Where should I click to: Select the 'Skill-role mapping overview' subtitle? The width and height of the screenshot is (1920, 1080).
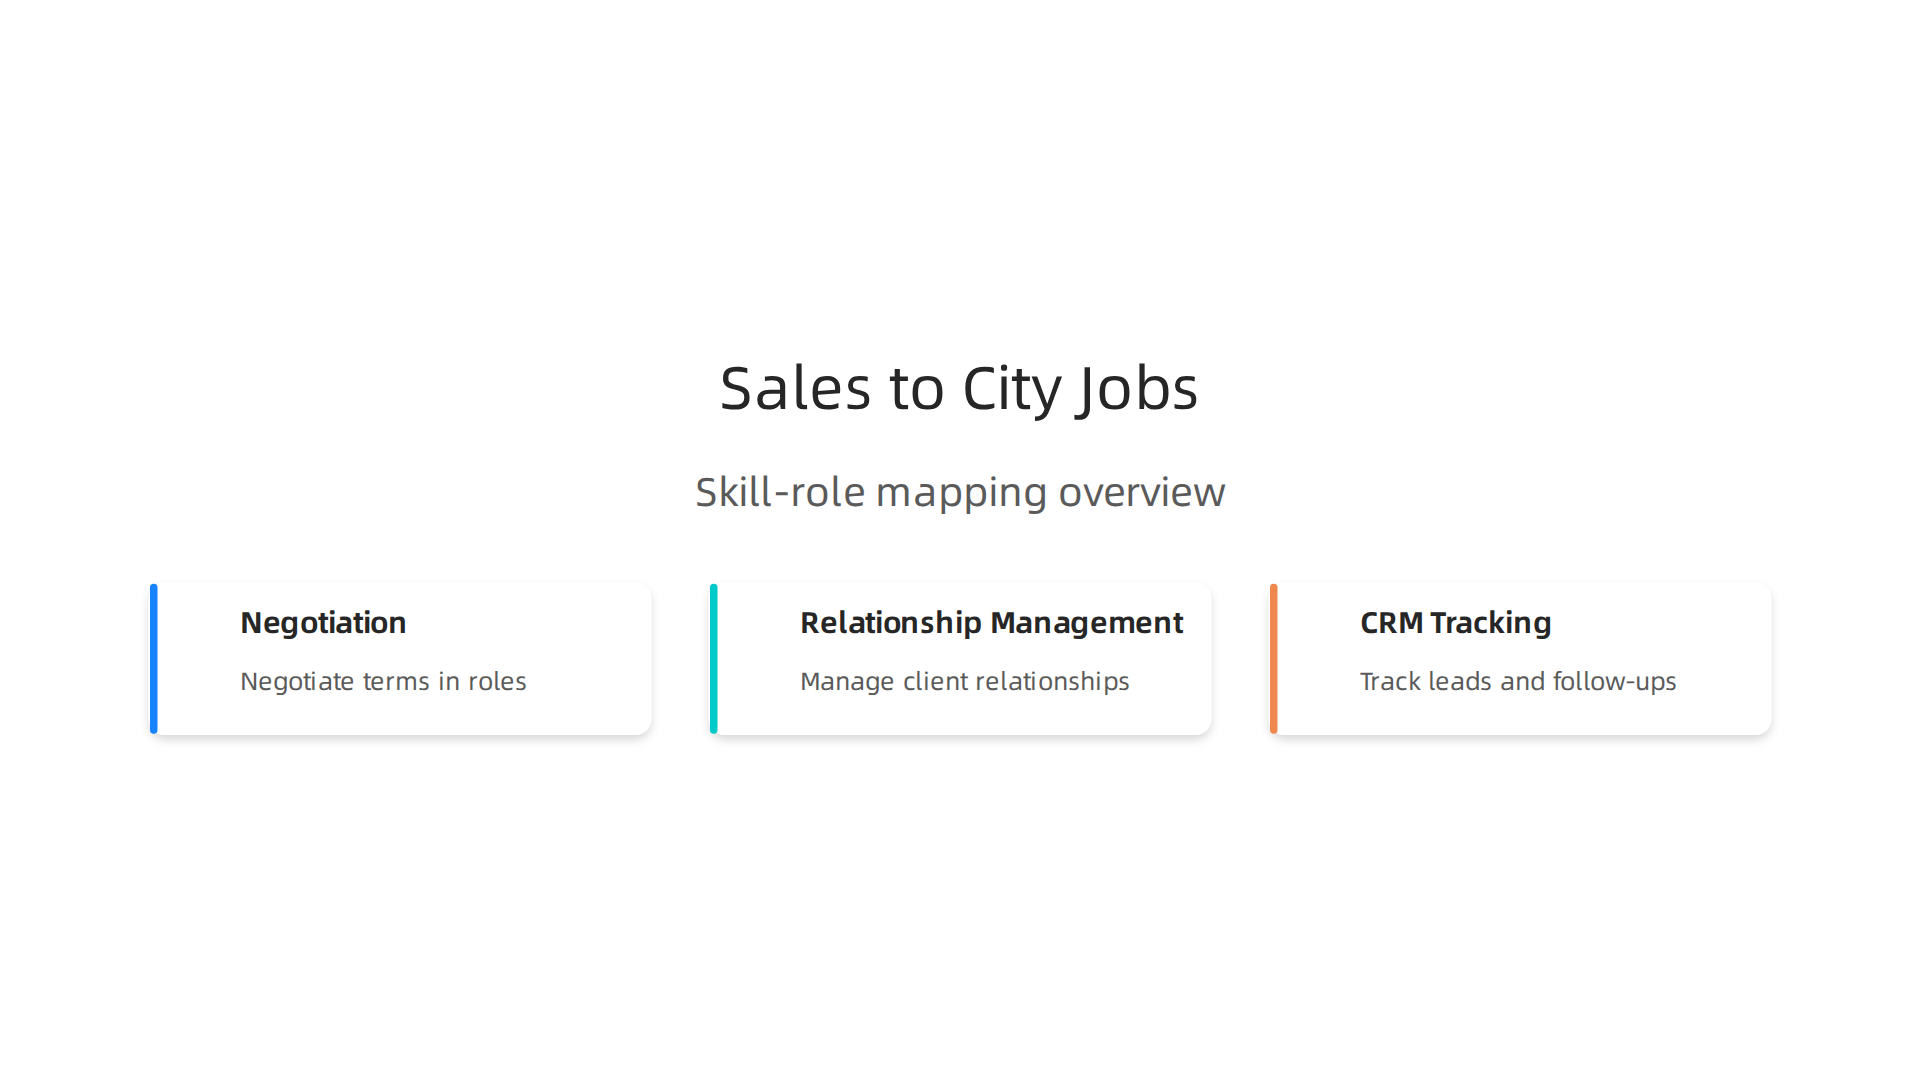[x=960, y=492]
